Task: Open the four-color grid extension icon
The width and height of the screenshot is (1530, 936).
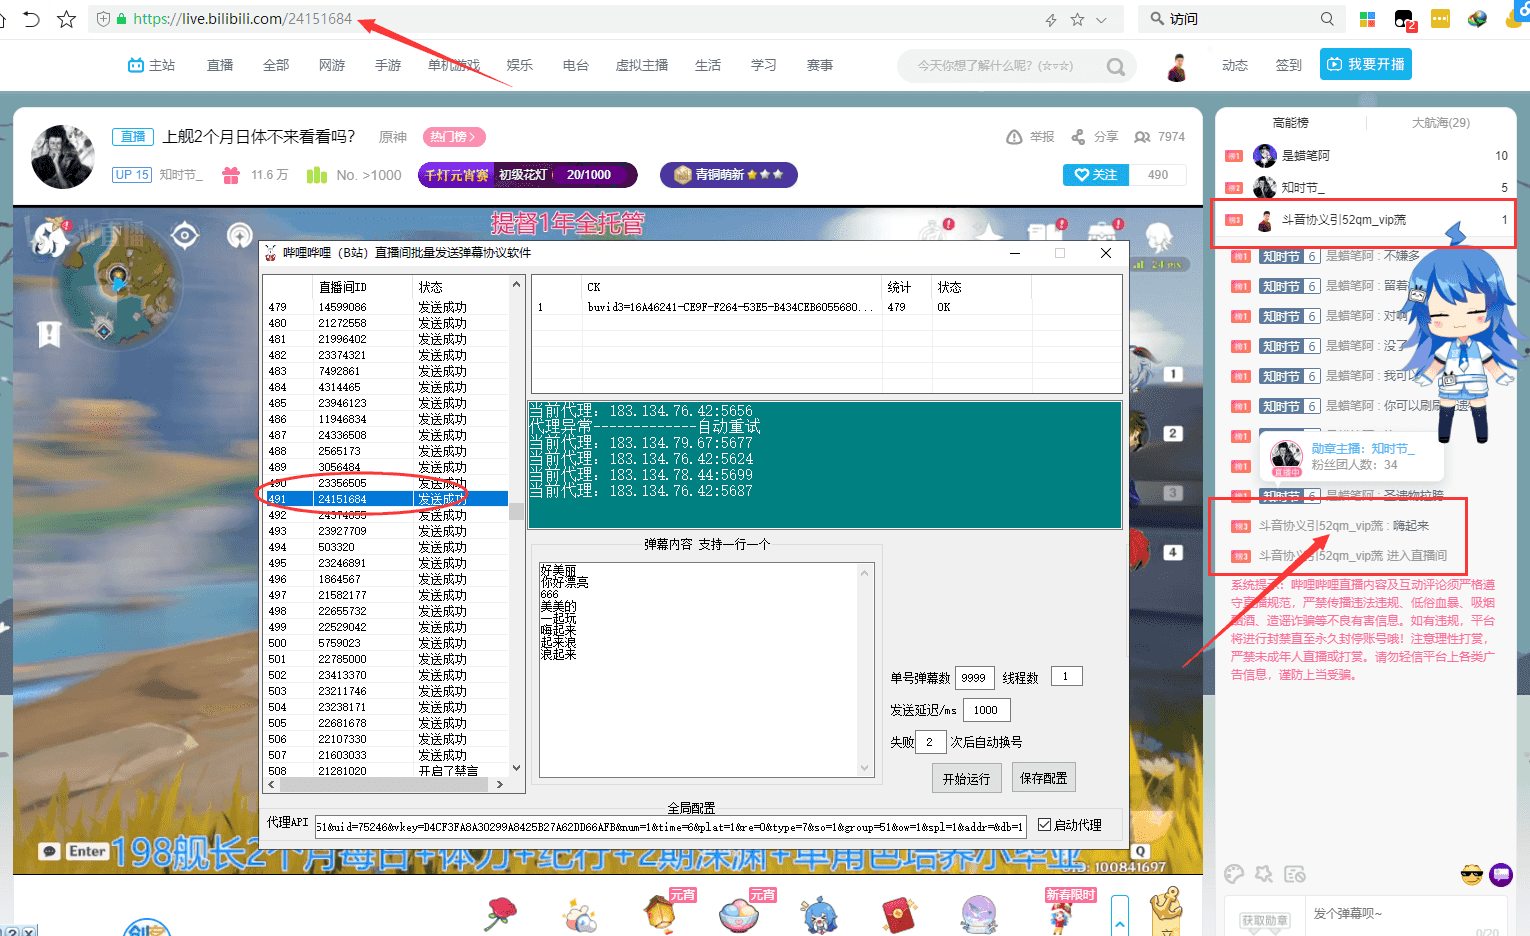Action: 1367,19
